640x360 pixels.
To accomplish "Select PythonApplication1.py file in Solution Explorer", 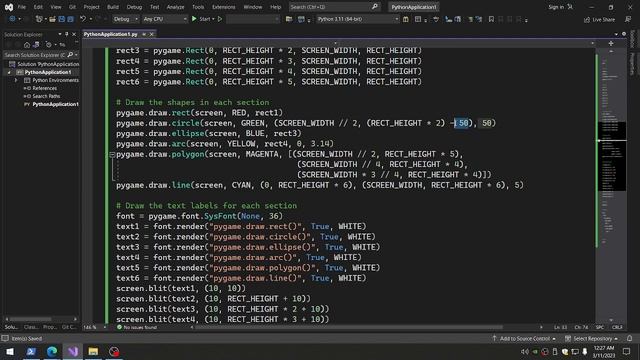I will pyautogui.click(x=56, y=104).
